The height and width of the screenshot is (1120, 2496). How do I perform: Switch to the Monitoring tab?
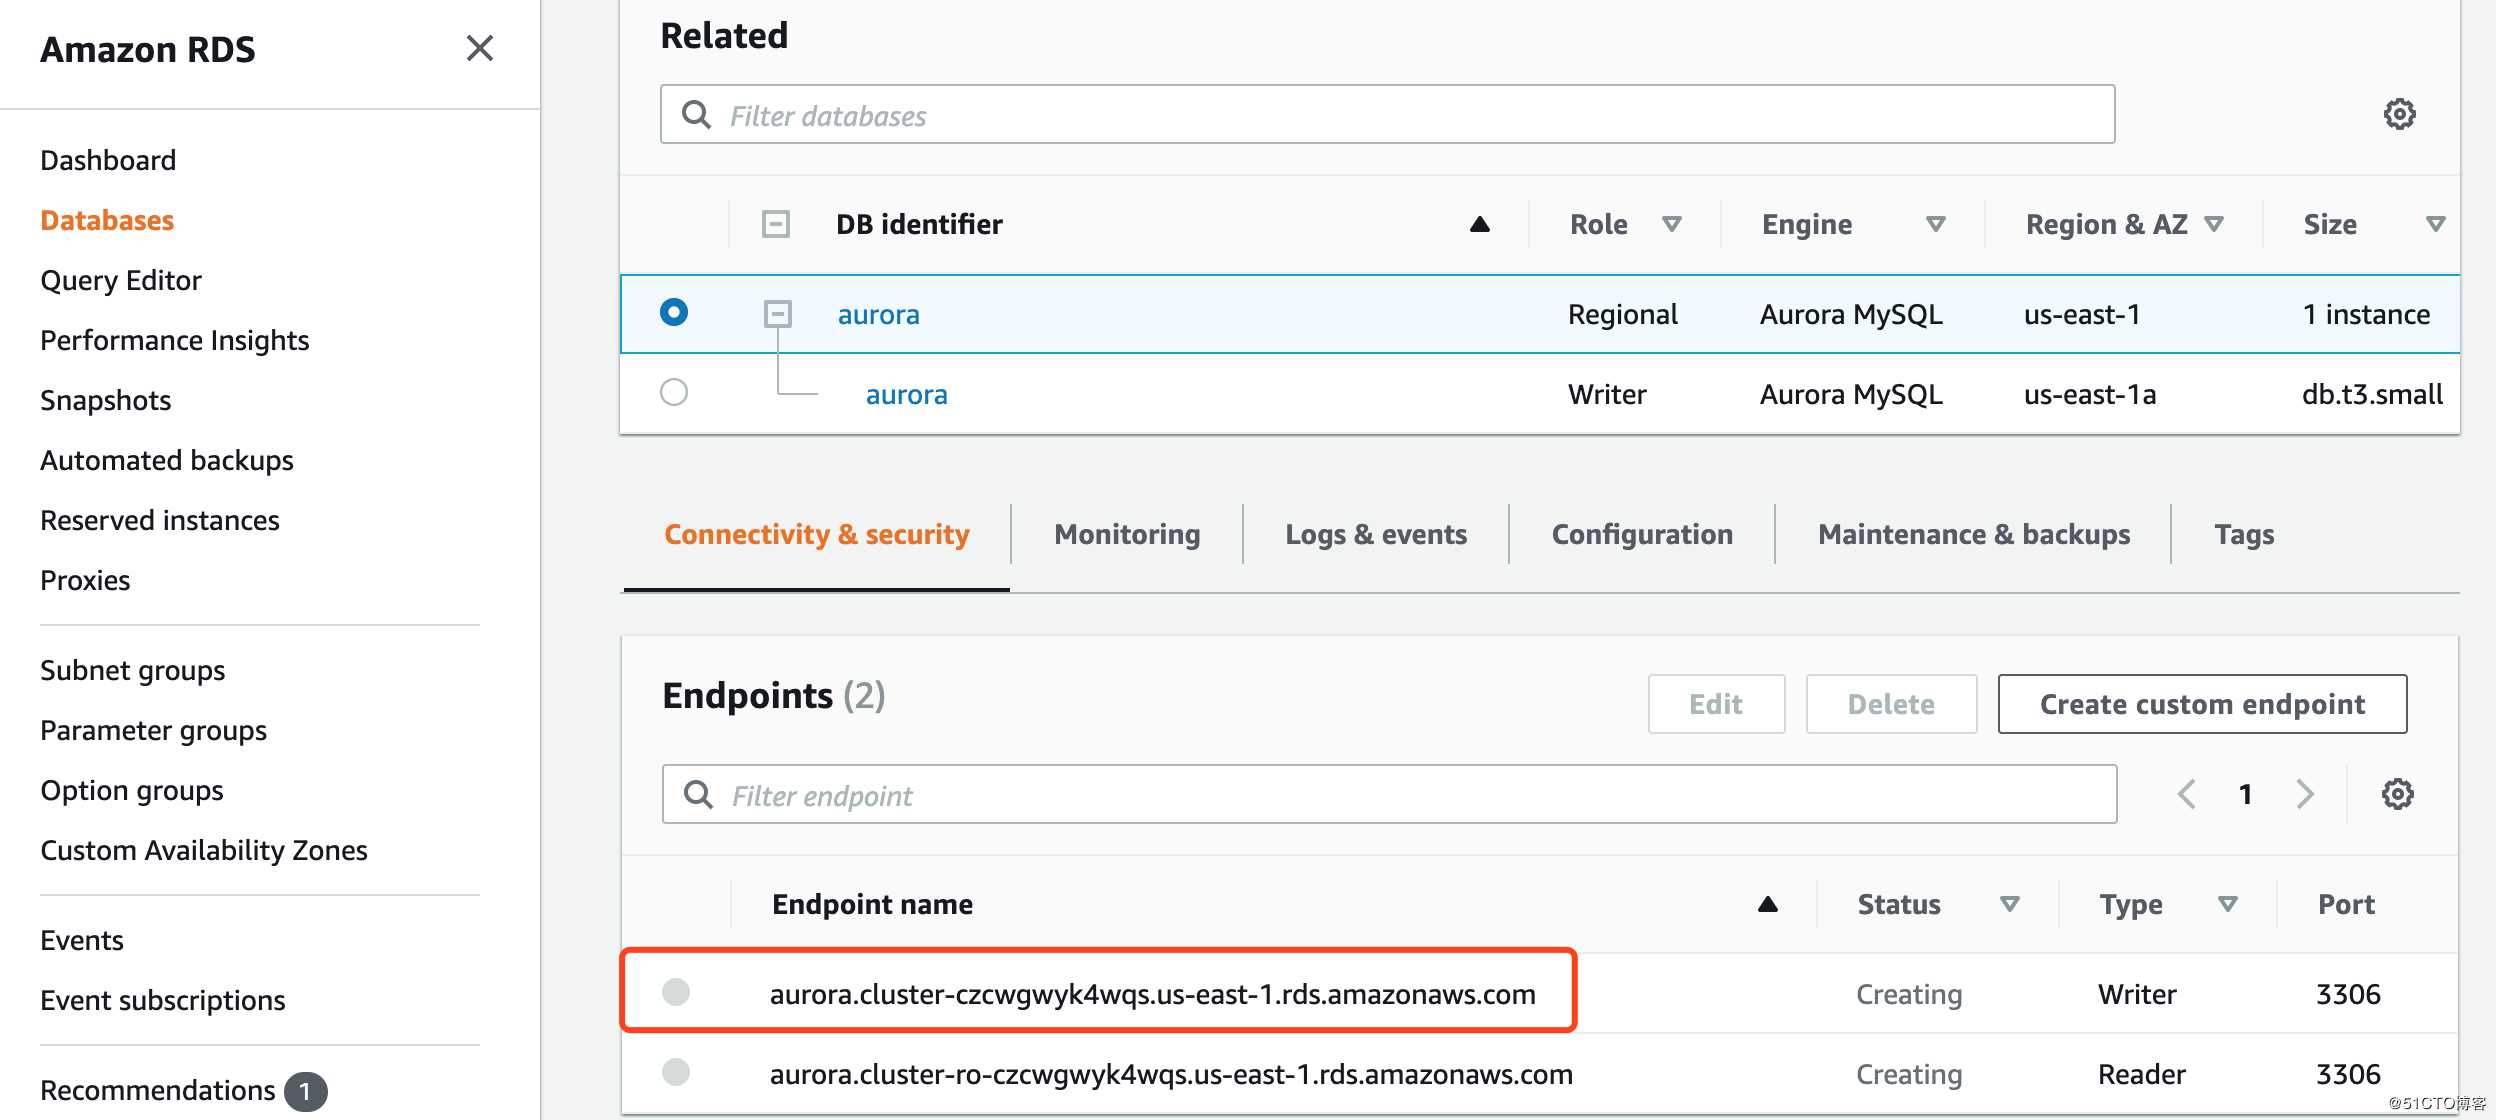(x=1127, y=534)
